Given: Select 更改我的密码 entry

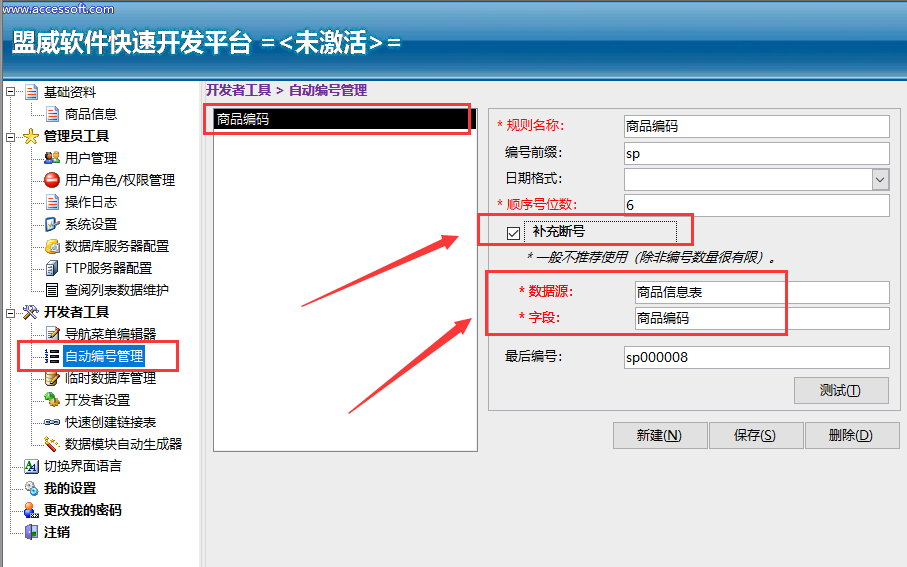Looking at the screenshot, I should pyautogui.click(x=83, y=510).
